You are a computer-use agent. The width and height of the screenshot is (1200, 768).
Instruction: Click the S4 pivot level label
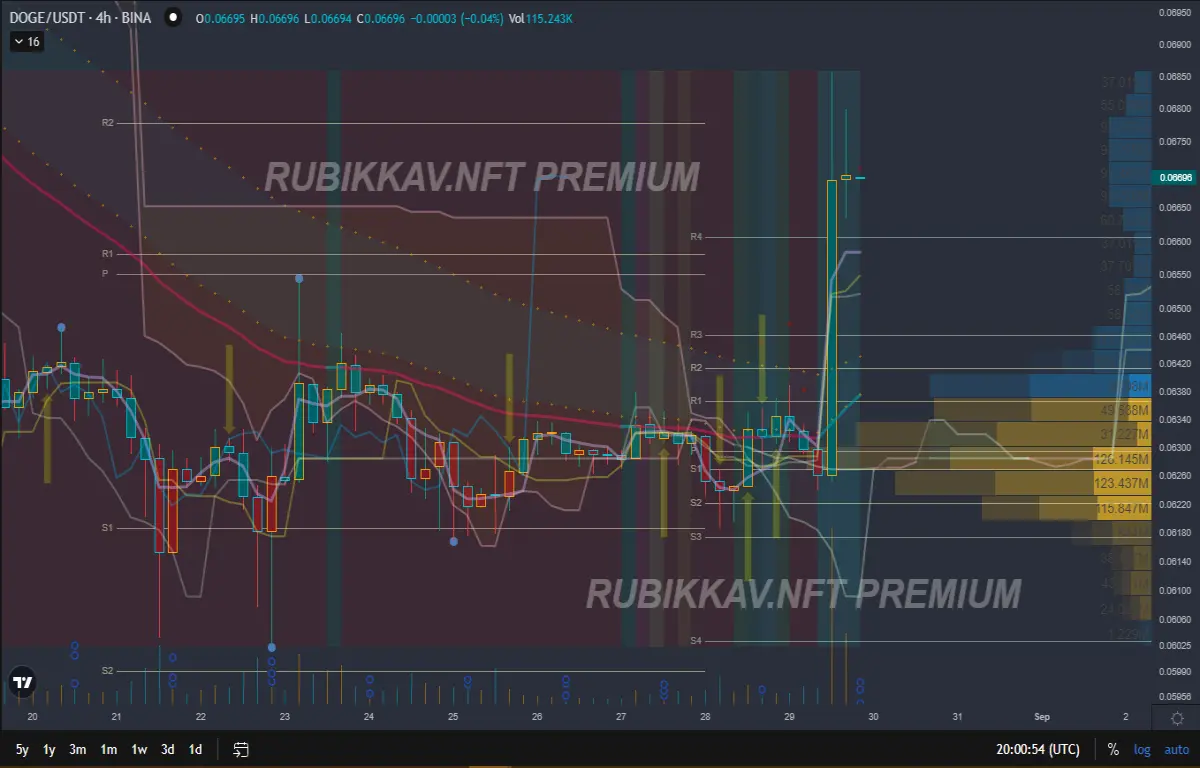697,640
